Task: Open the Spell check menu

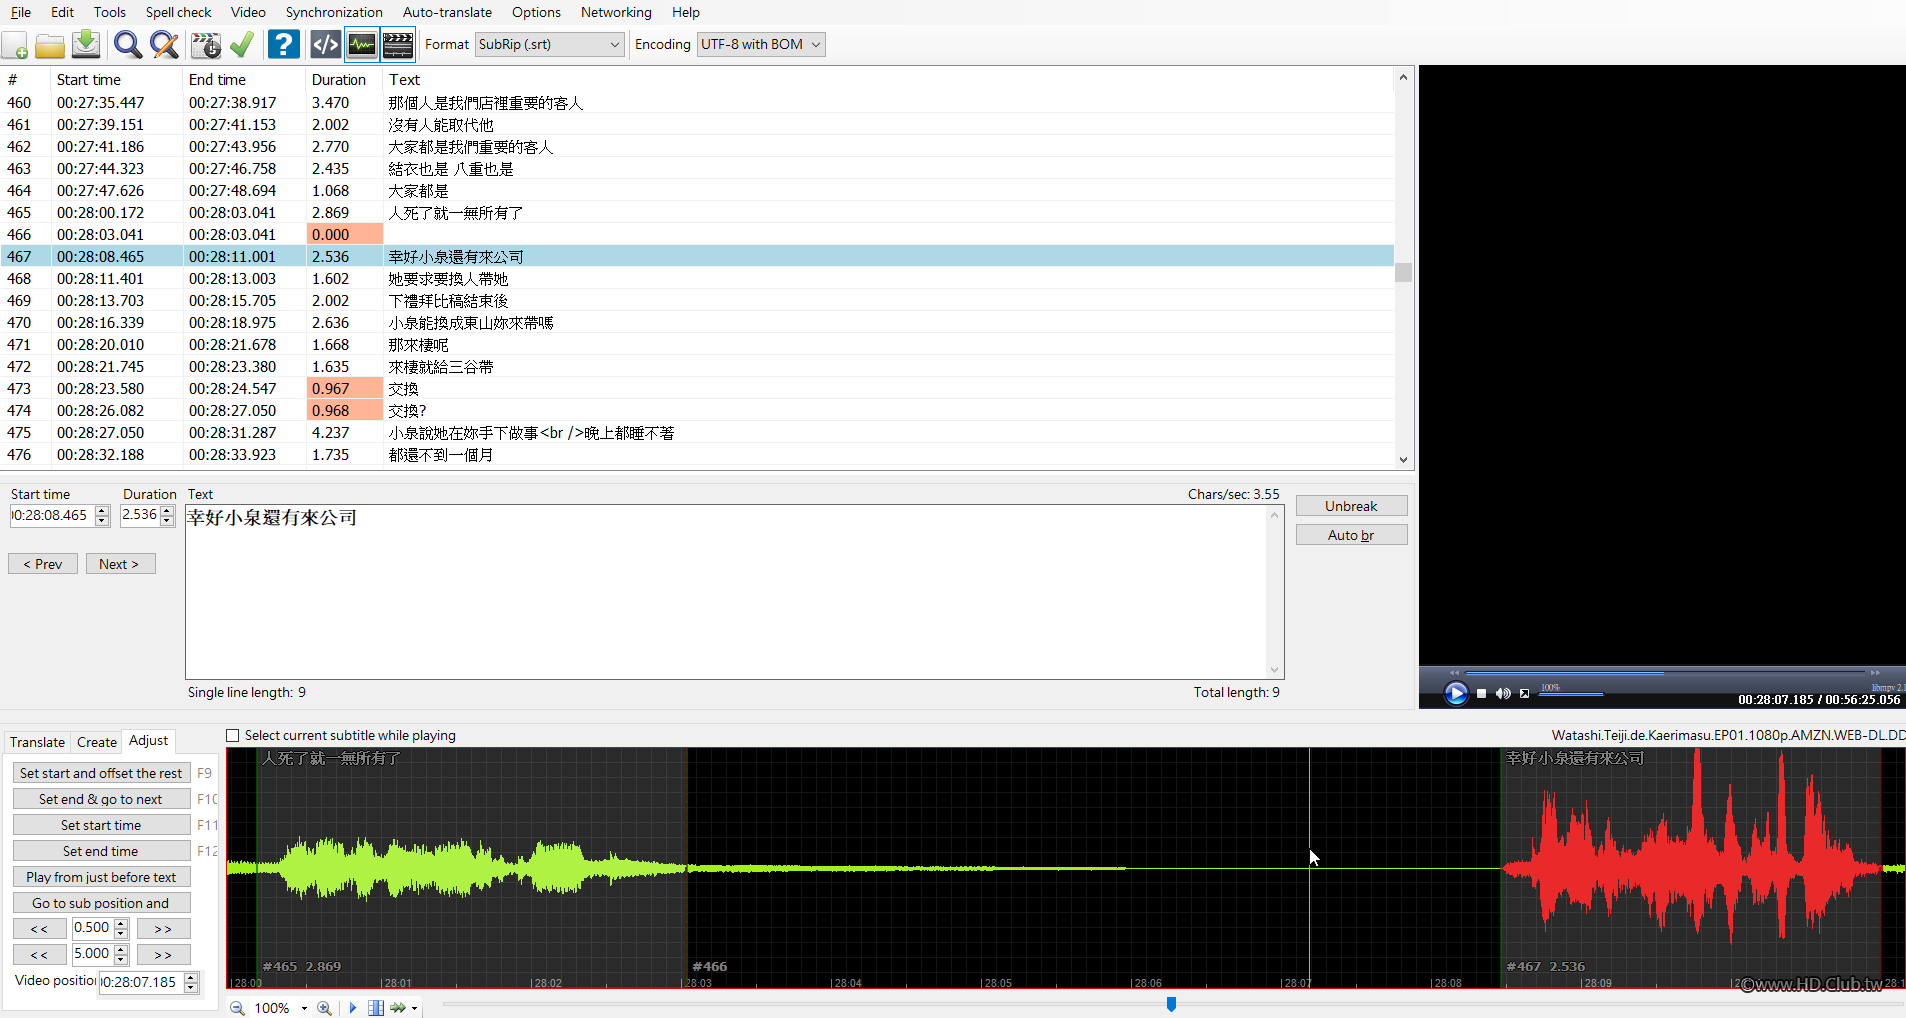Action: 179,12
